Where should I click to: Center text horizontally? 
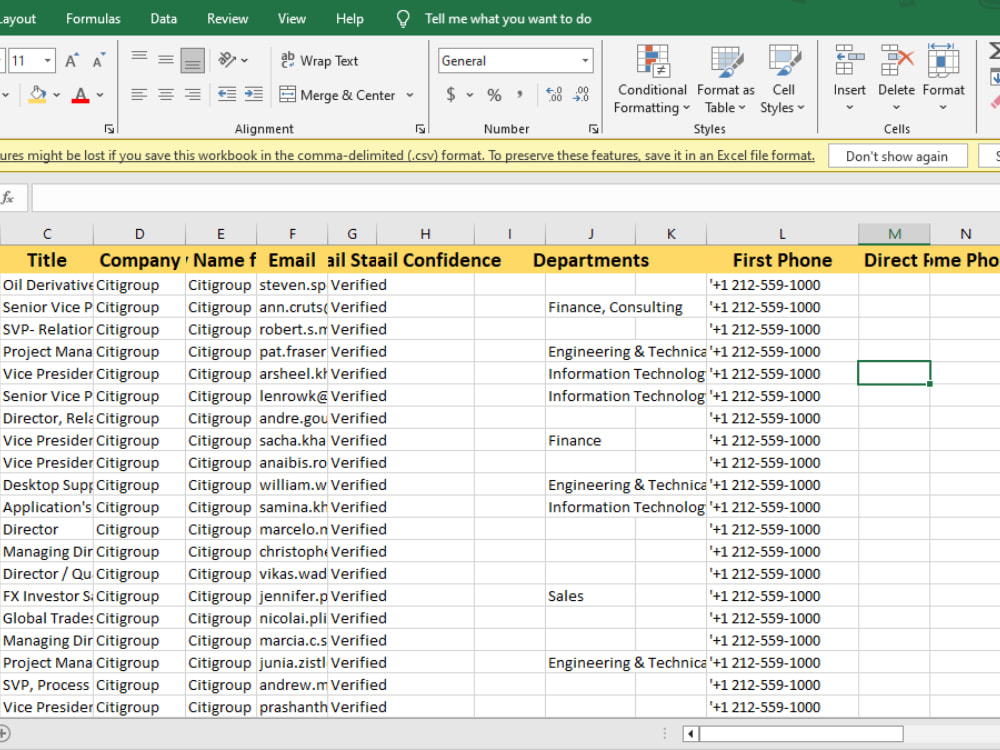pyautogui.click(x=166, y=94)
